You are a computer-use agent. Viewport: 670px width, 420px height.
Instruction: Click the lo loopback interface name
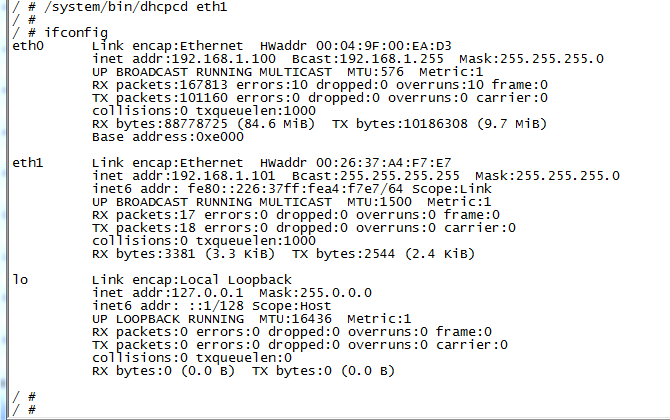click(x=19, y=277)
